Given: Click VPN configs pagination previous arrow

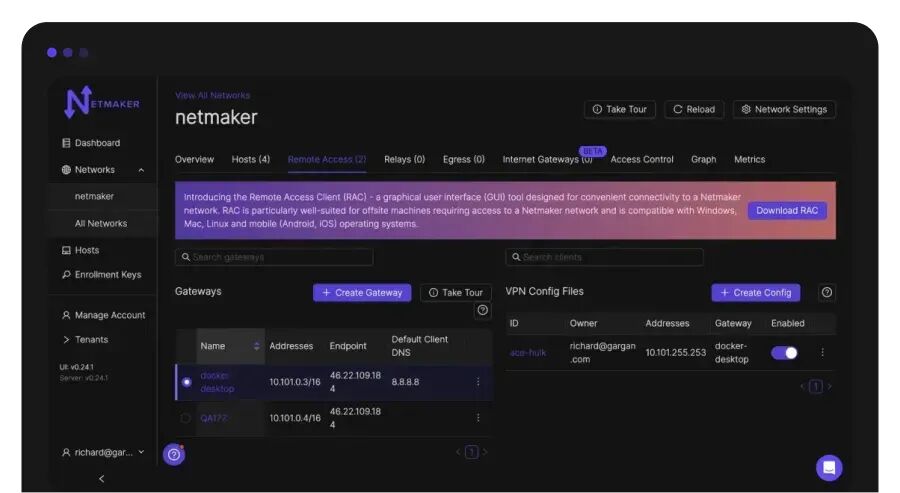Looking at the screenshot, I should (x=802, y=386).
